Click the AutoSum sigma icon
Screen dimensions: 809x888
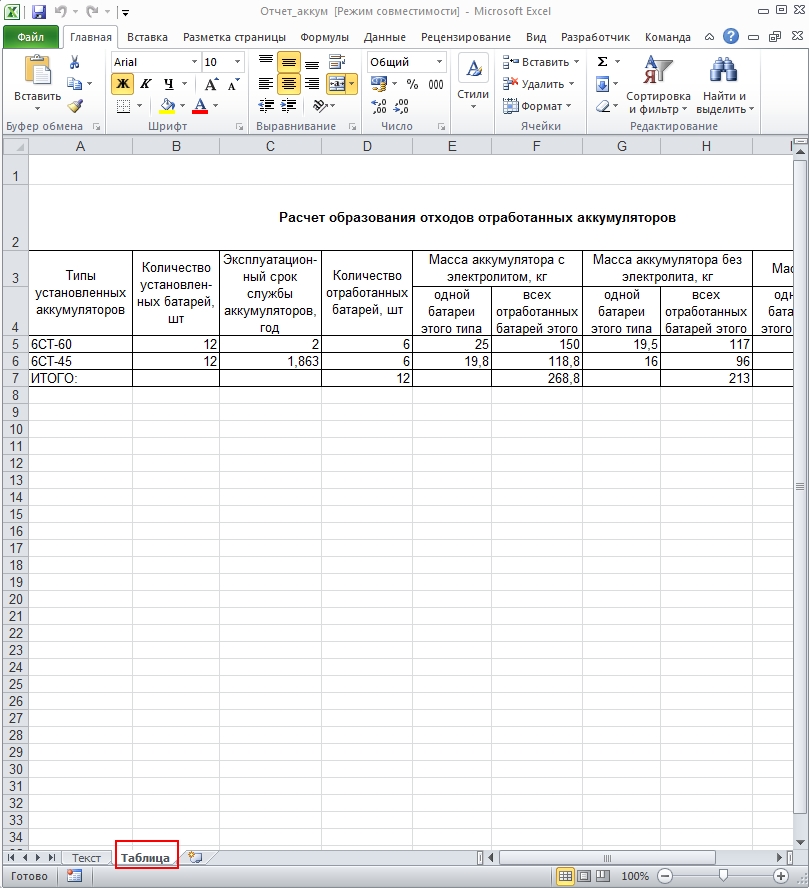(603, 61)
